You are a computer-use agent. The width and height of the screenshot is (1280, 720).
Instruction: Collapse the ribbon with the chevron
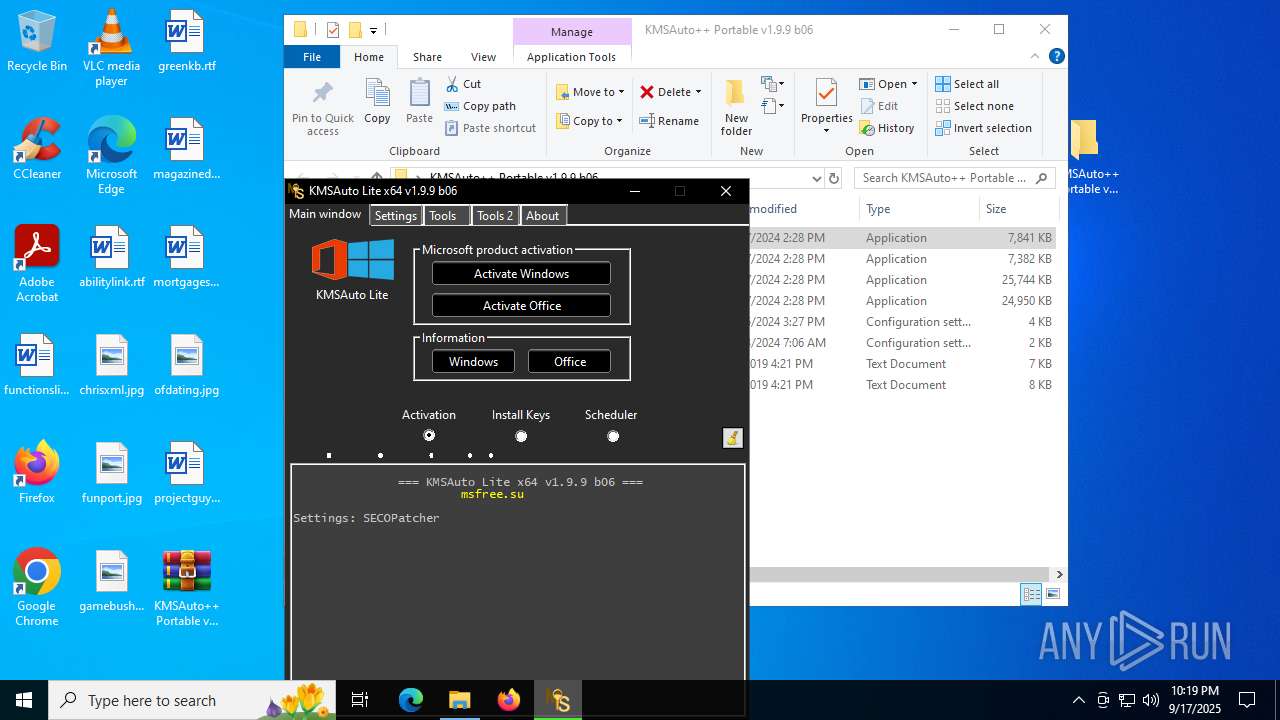[x=1036, y=57]
